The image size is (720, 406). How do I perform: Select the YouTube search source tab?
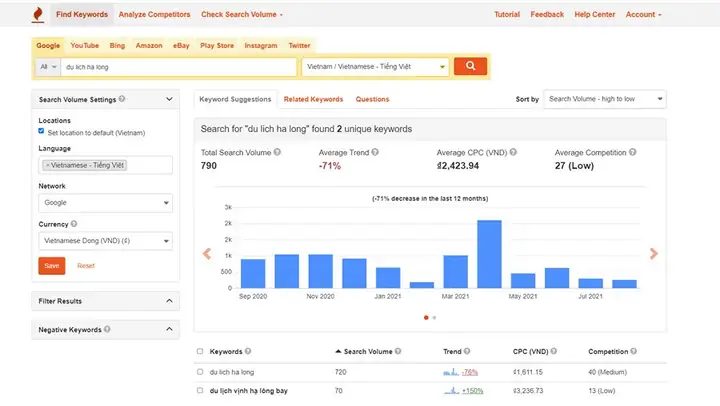click(x=84, y=45)
